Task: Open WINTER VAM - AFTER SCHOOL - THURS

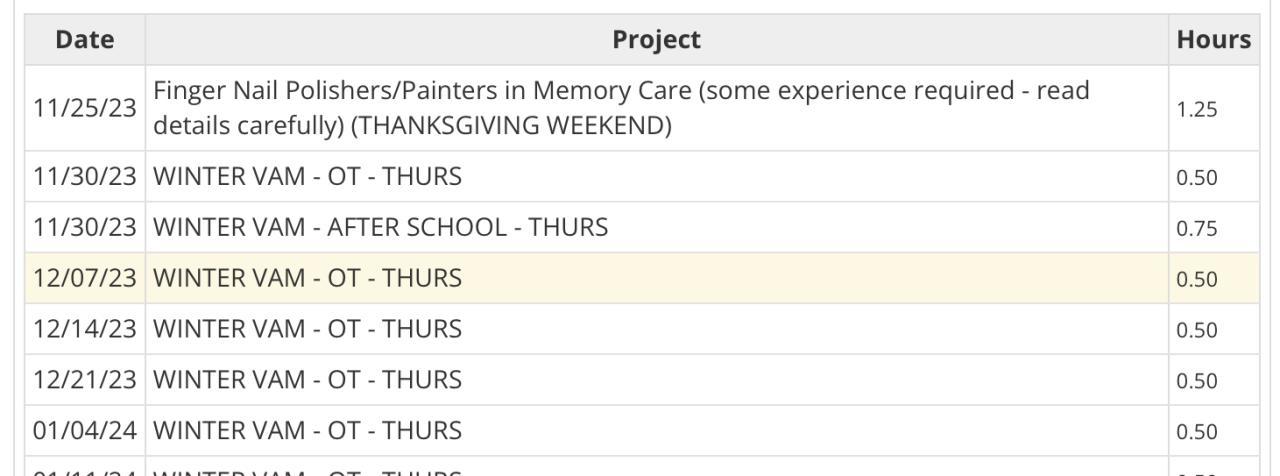Action: 380,228
